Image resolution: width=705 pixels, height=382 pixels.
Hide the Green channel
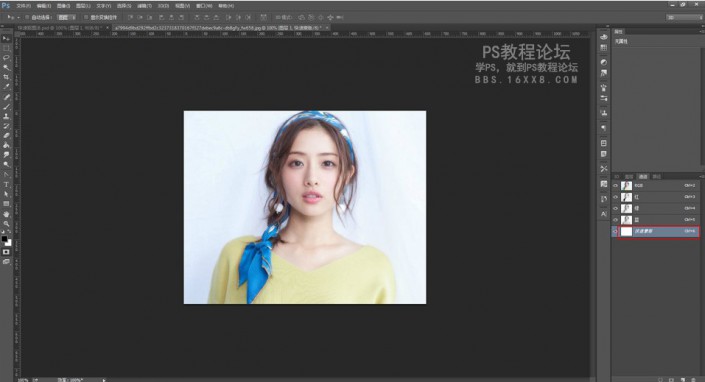(x=616, y=209)
